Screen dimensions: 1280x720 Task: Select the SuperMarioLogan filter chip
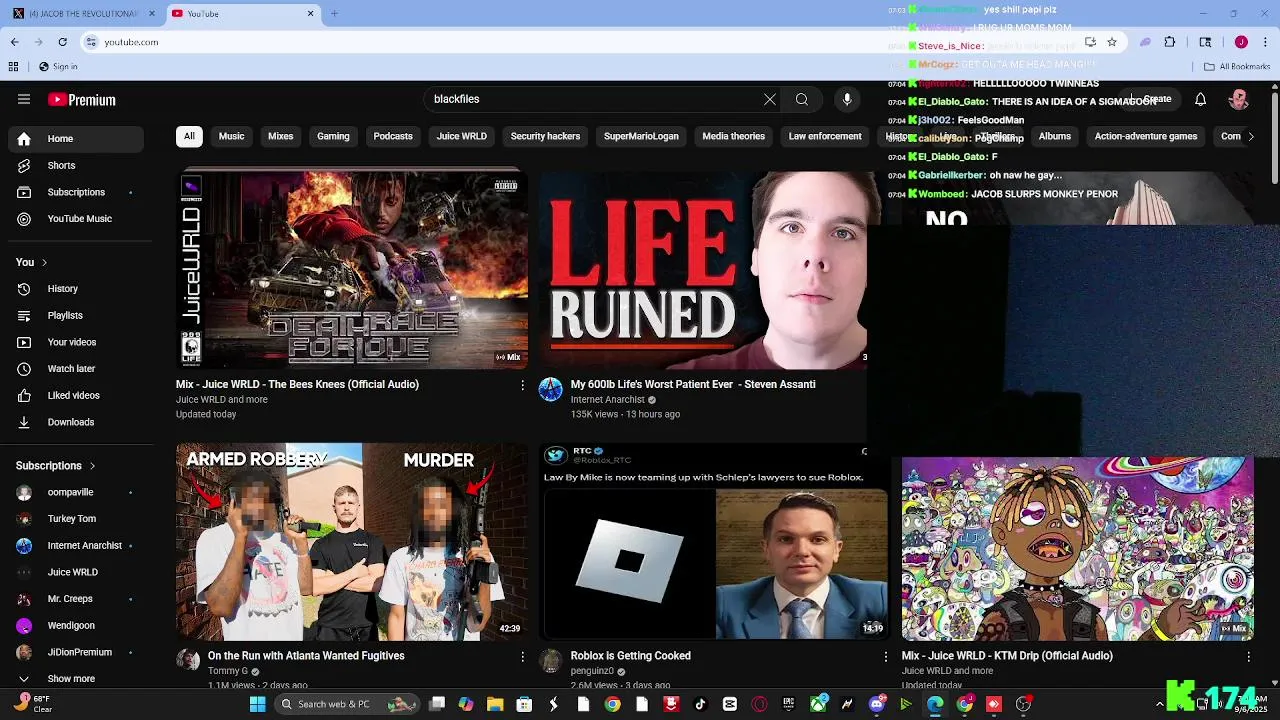click(641, 136)
